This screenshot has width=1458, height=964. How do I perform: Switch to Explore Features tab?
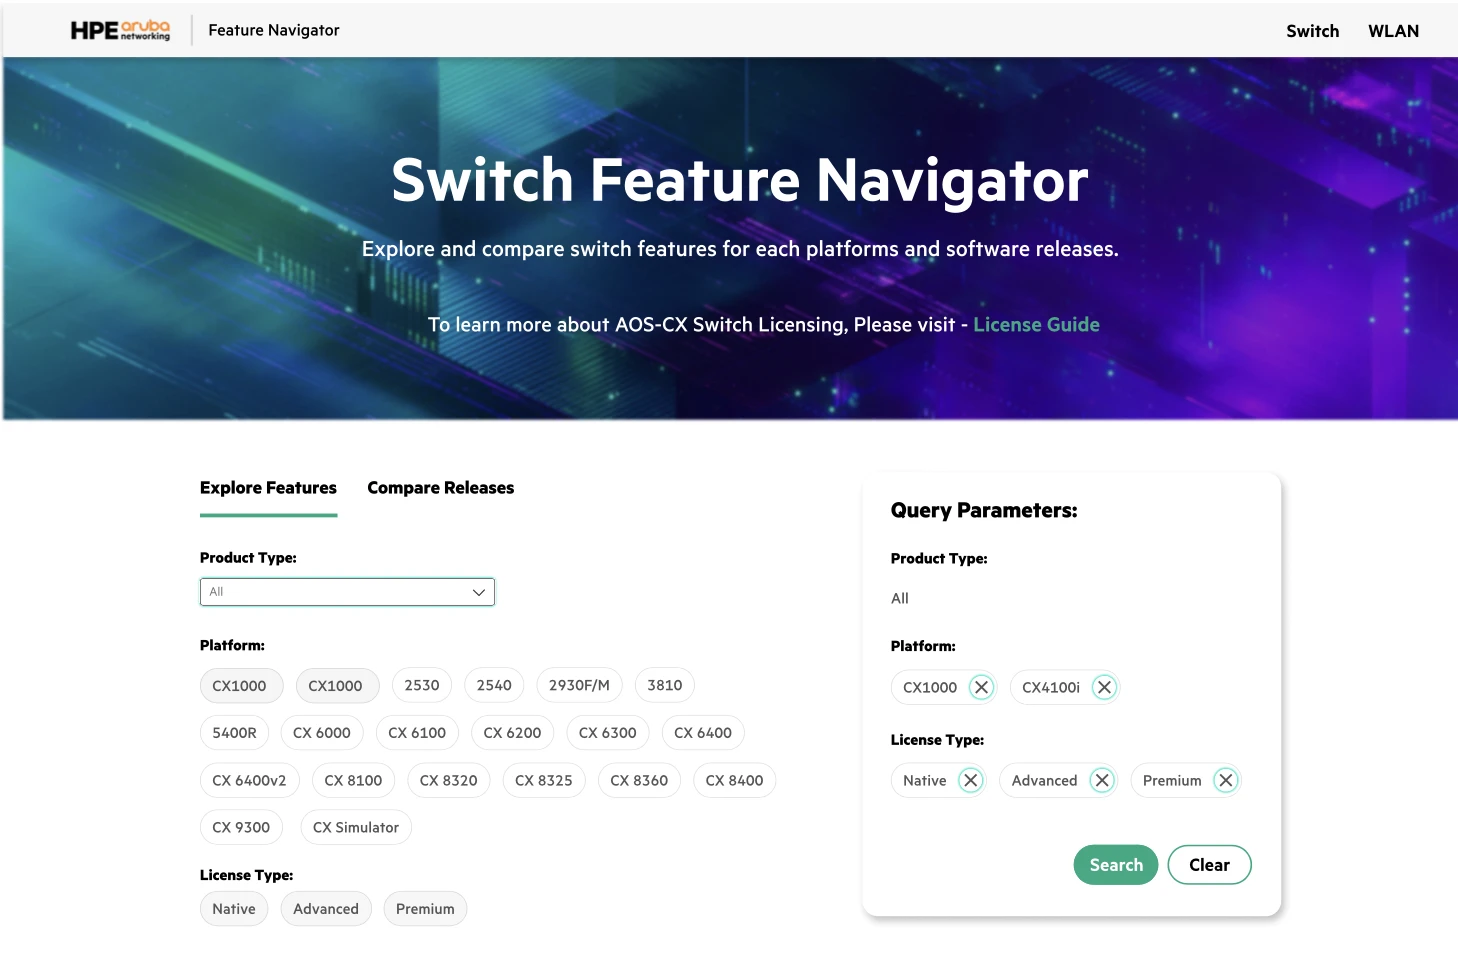(x=268, y=488)
